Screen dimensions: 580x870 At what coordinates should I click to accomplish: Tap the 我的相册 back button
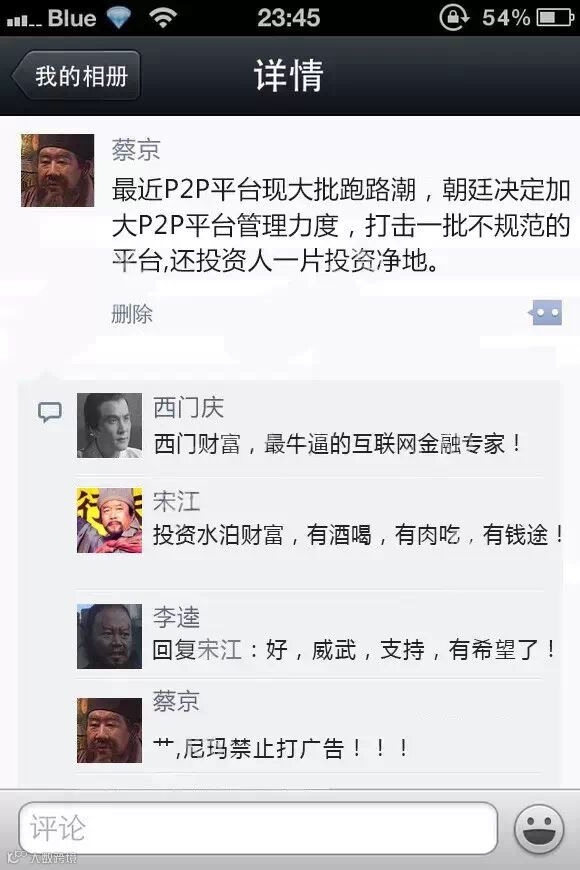pyautogui.click(x=77, y=75)
